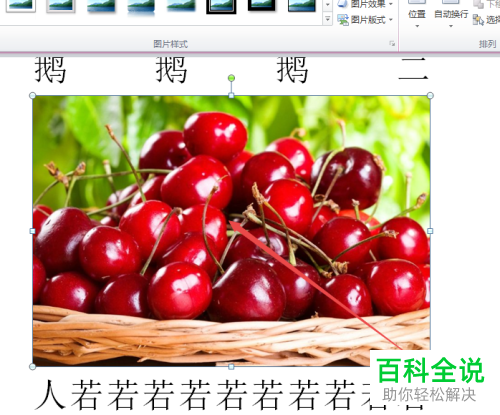500x415 pixels.
Task: Apply the second beveled matte white picture style
Action: coord(61,6)
